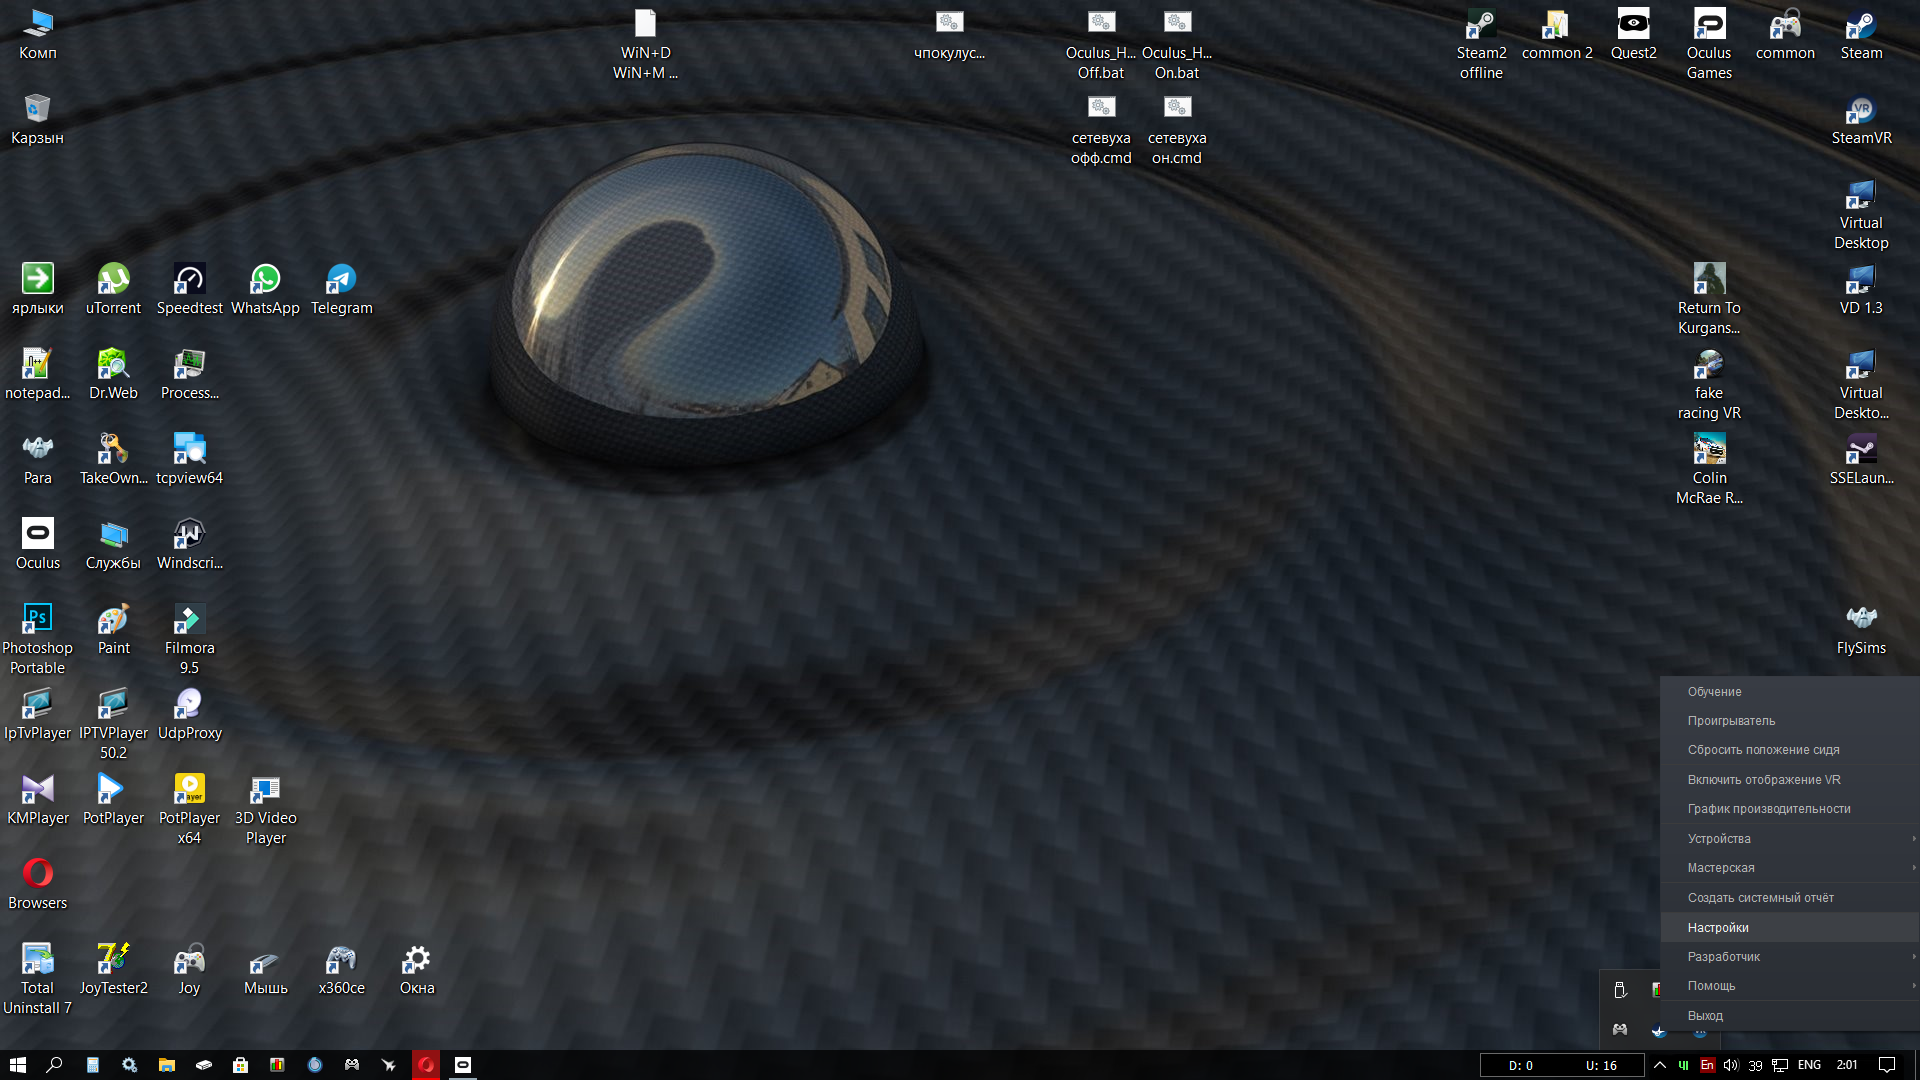The width and height of the screenshot is (1920, 1080).
Task: Open График производительности from the menu
Action: pos(1790,808)
